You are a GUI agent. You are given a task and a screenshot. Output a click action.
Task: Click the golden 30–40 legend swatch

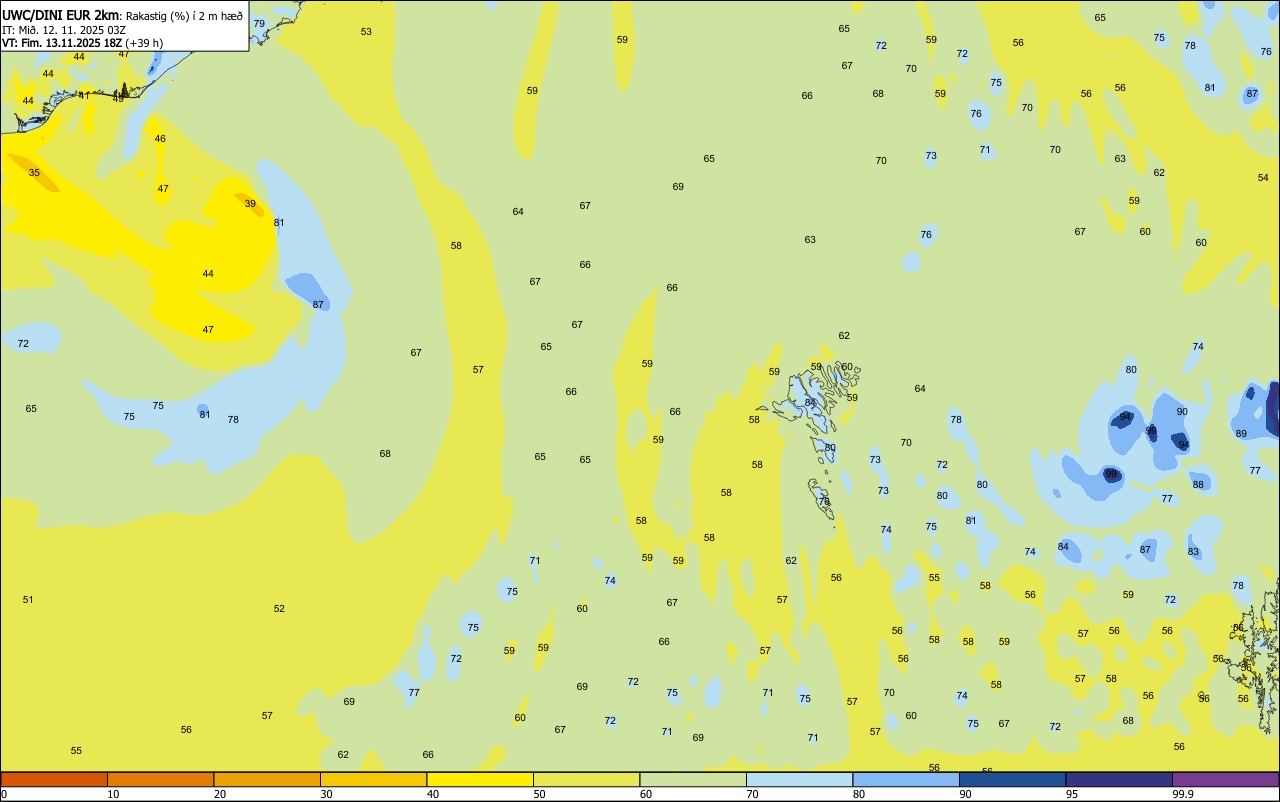click(x=373, y=779)
